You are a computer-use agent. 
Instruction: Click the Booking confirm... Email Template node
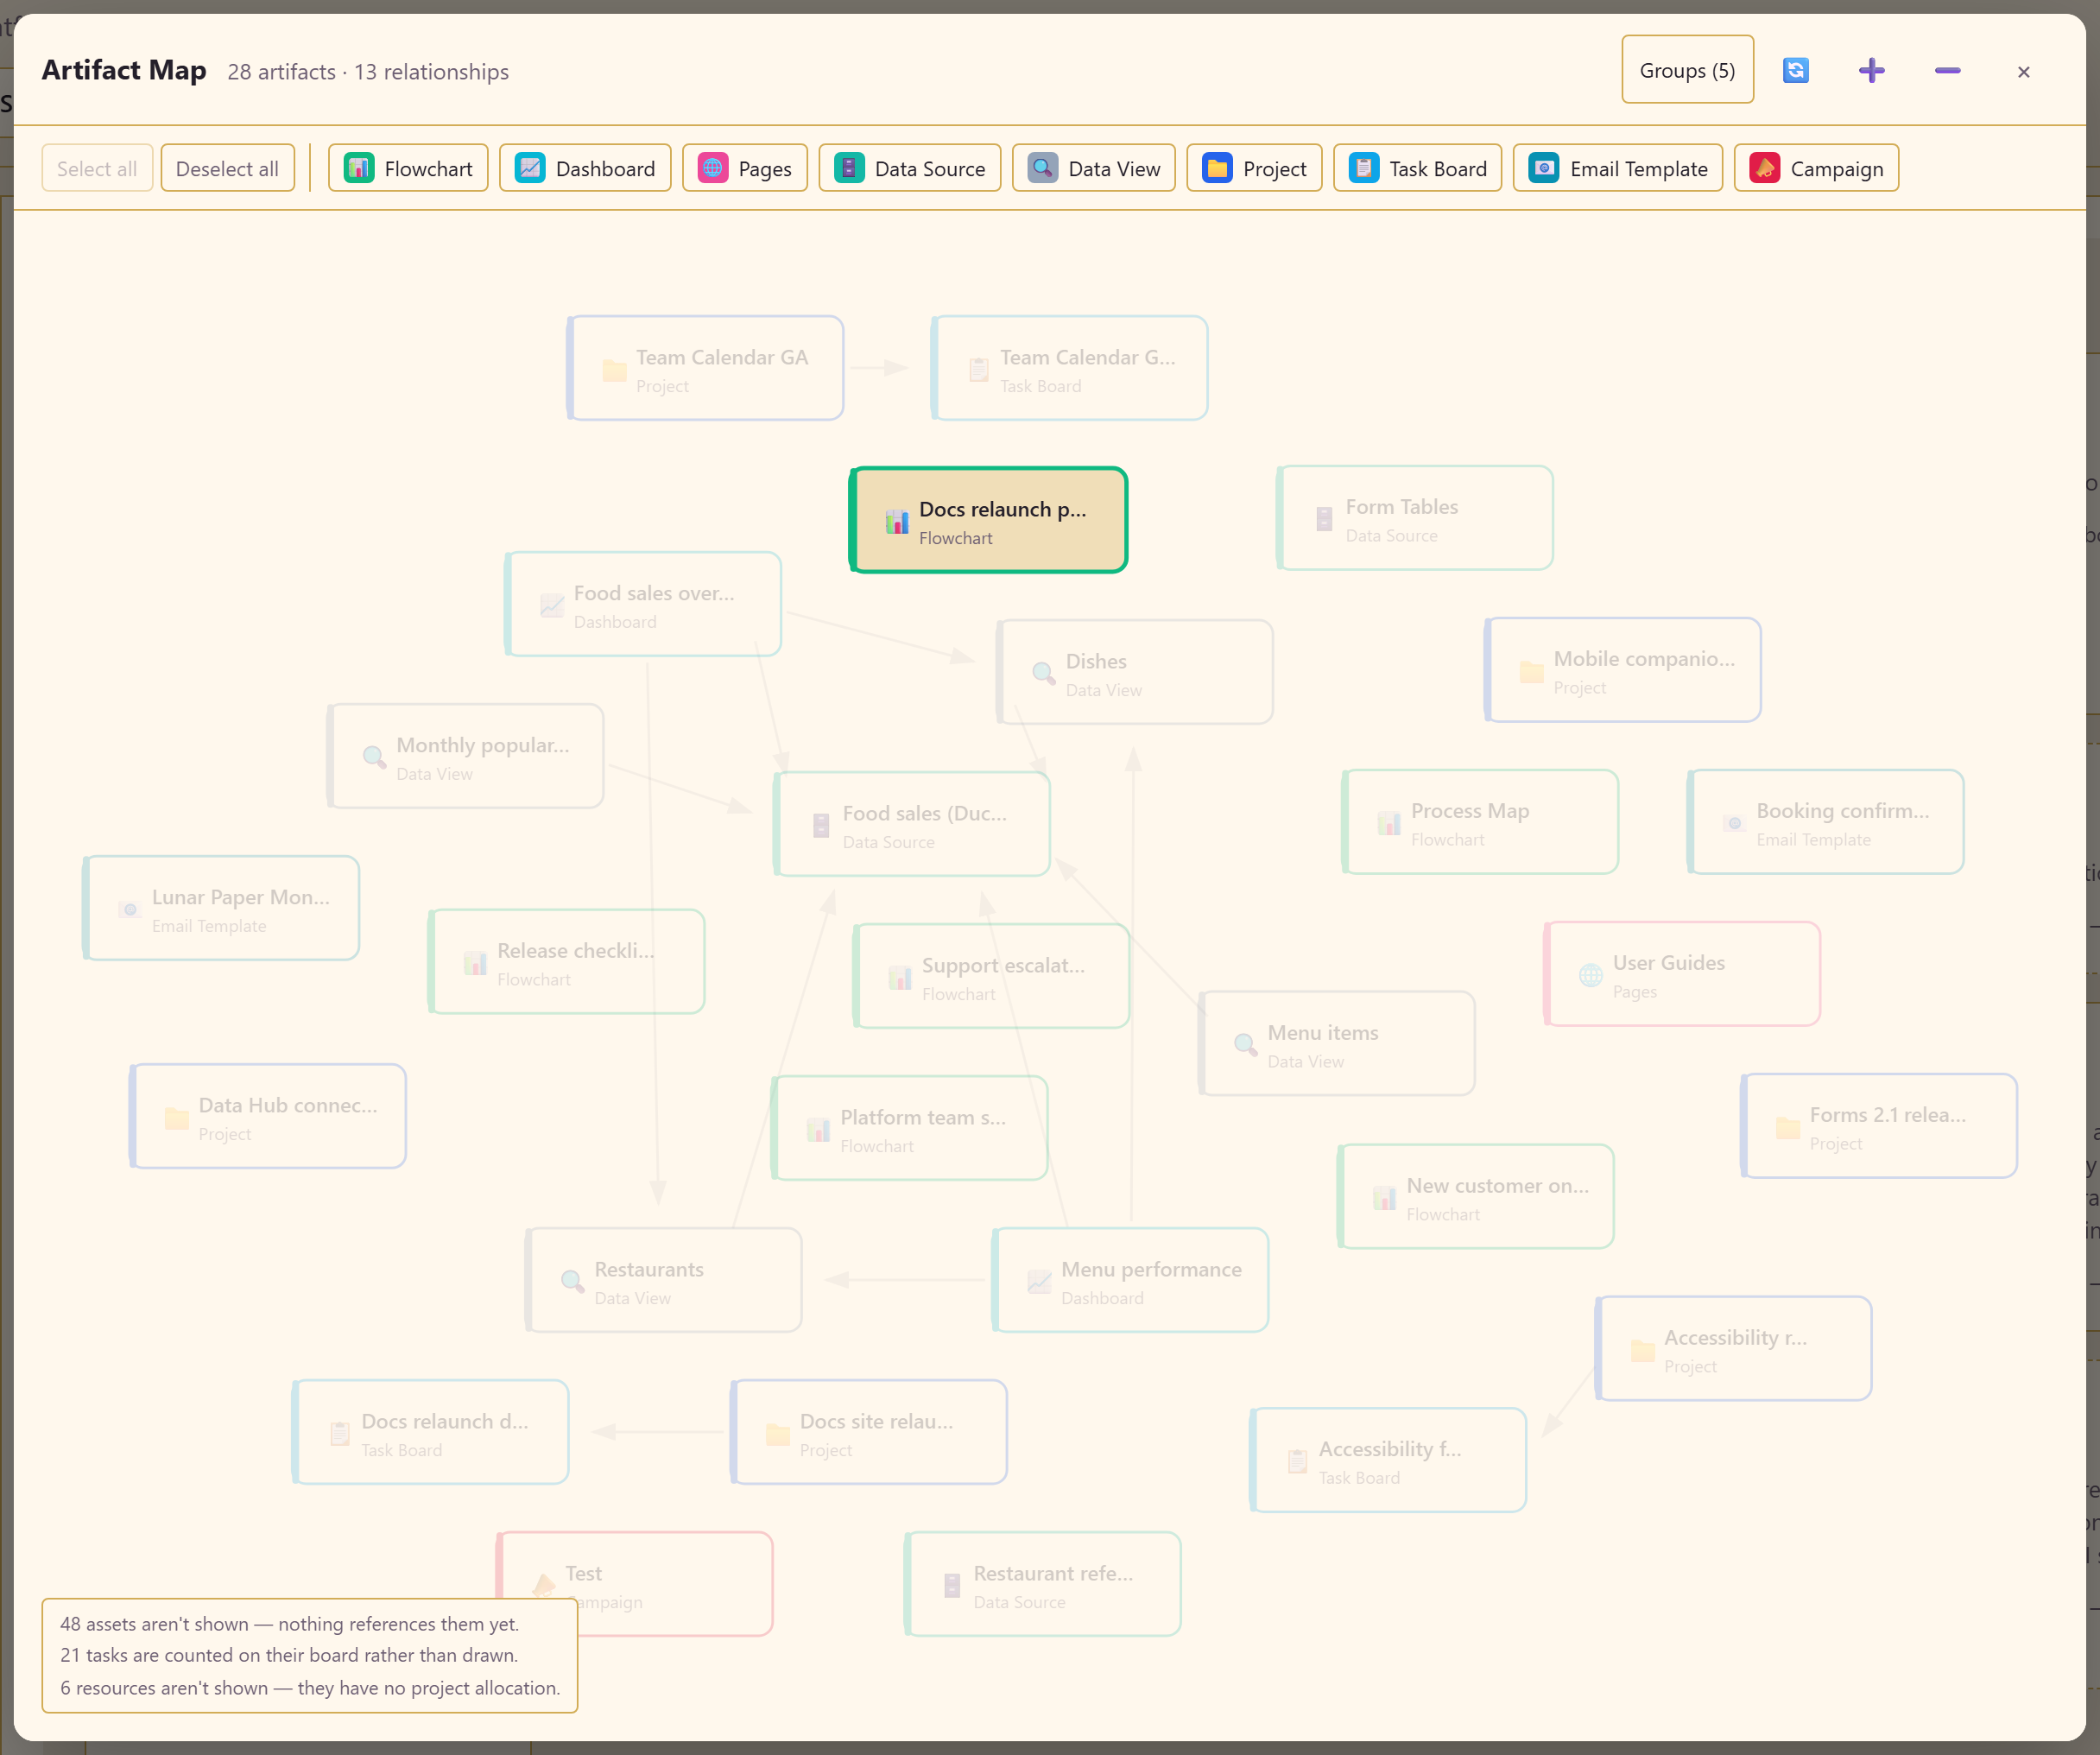point(1826,822)
